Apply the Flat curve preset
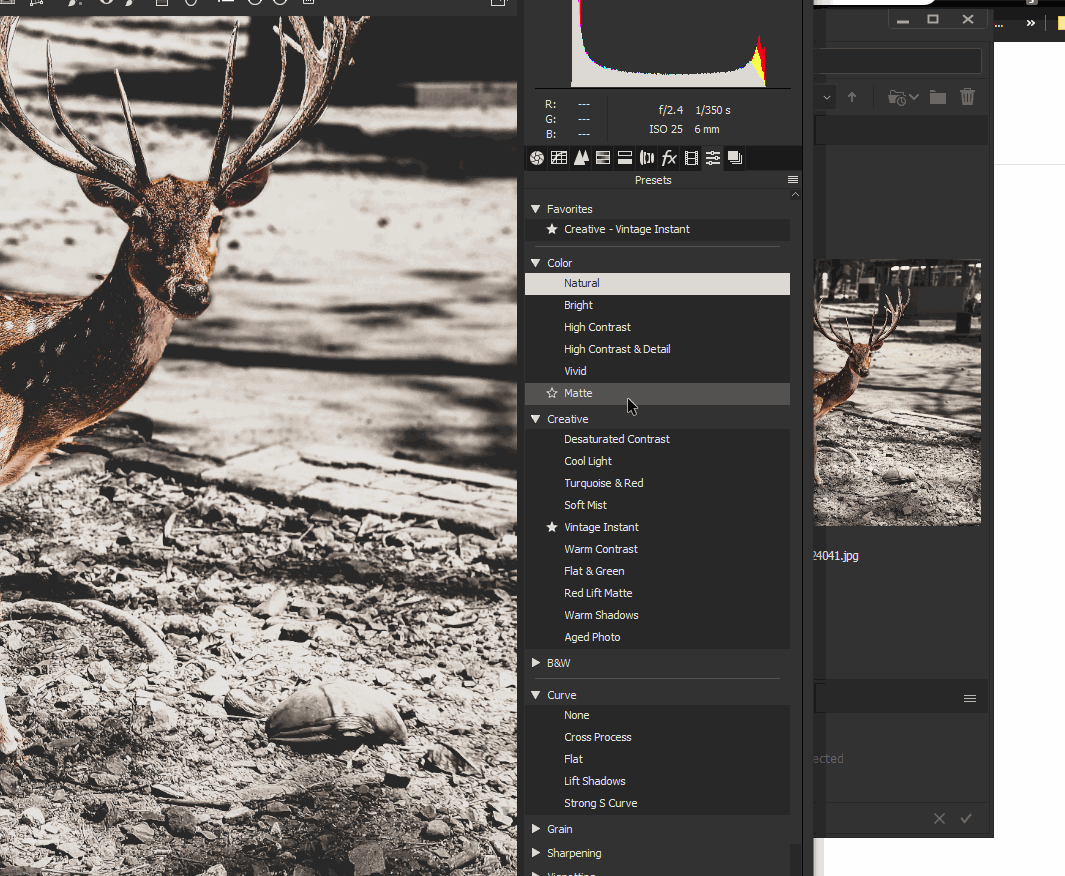Image resolution: width=1065 pixels, height=876 pixels. coord(657,759)
